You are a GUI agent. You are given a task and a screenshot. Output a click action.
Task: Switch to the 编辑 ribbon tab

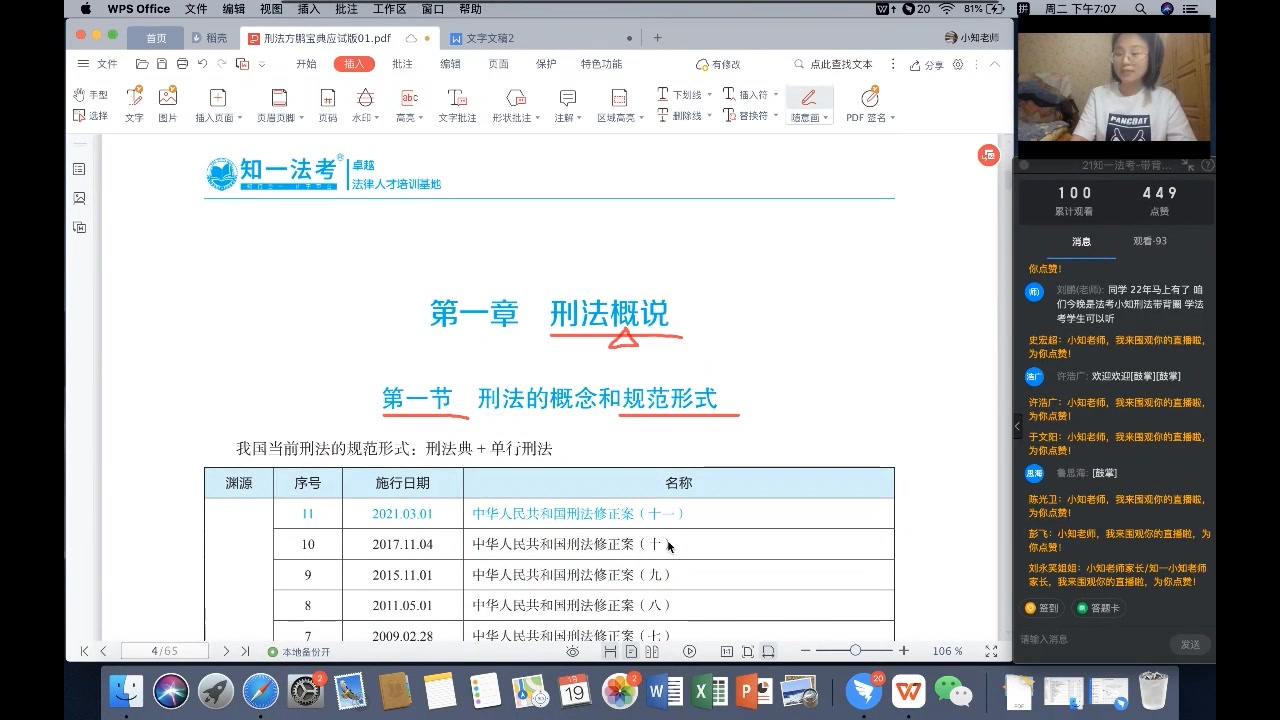450,64
